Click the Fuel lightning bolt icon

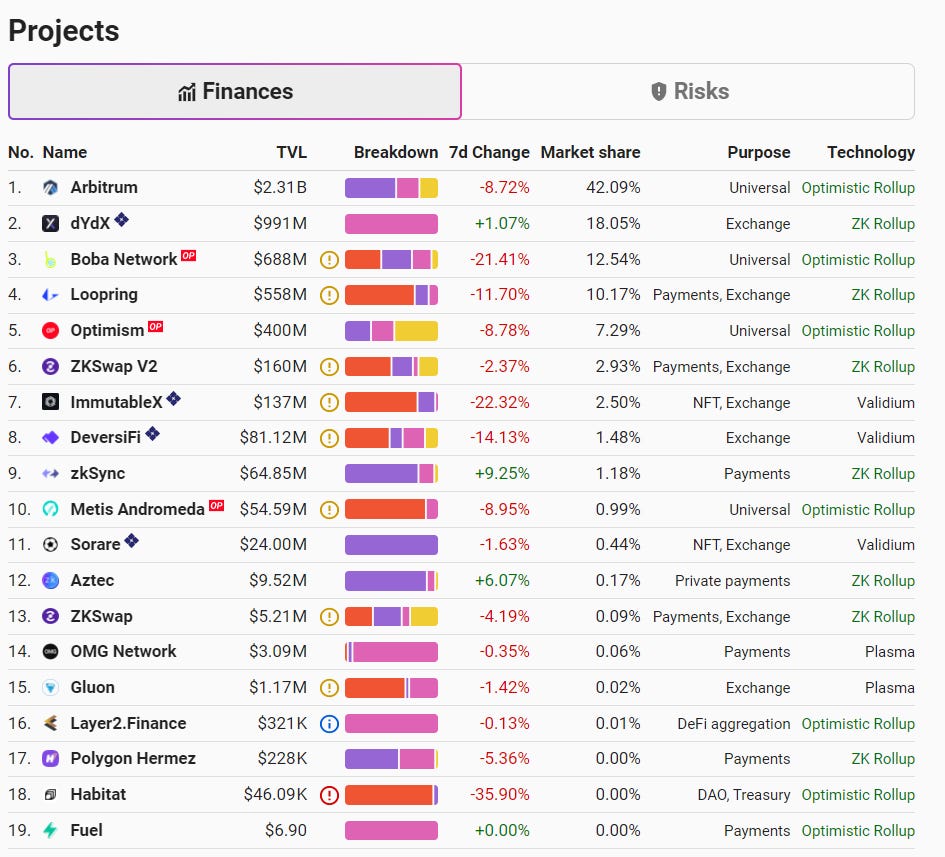click(51, 830)
